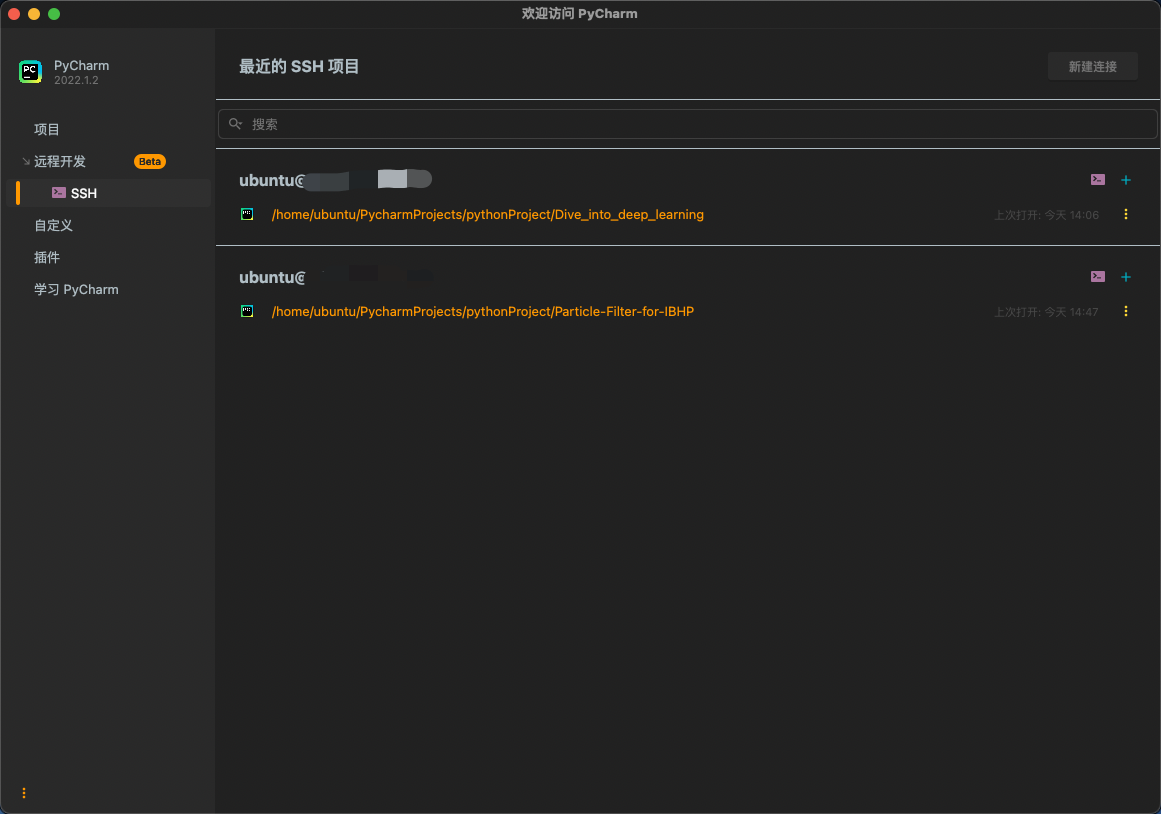Add new project to first ubuntu host
Viewport: 1161px width, 814px height.
point(1125,180)
